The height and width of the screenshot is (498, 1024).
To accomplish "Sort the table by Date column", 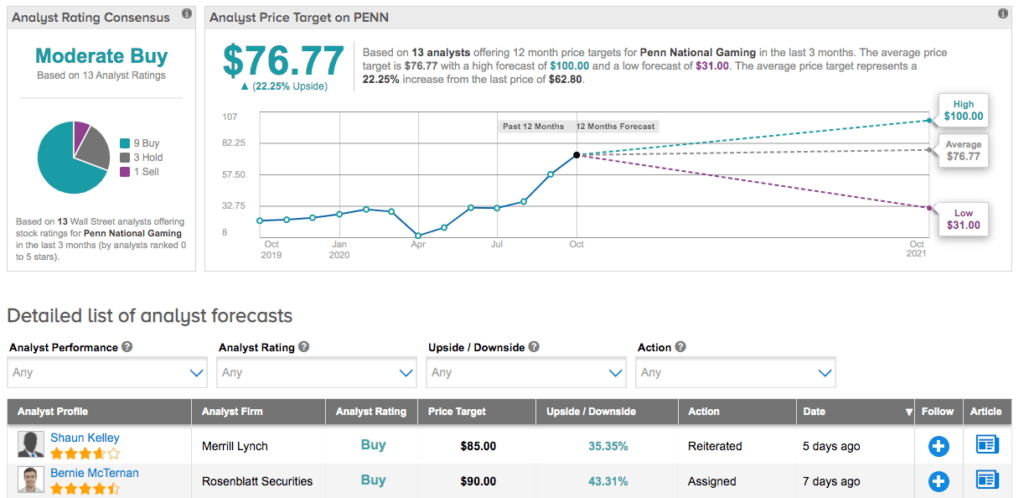I will [x=856, y=411].
